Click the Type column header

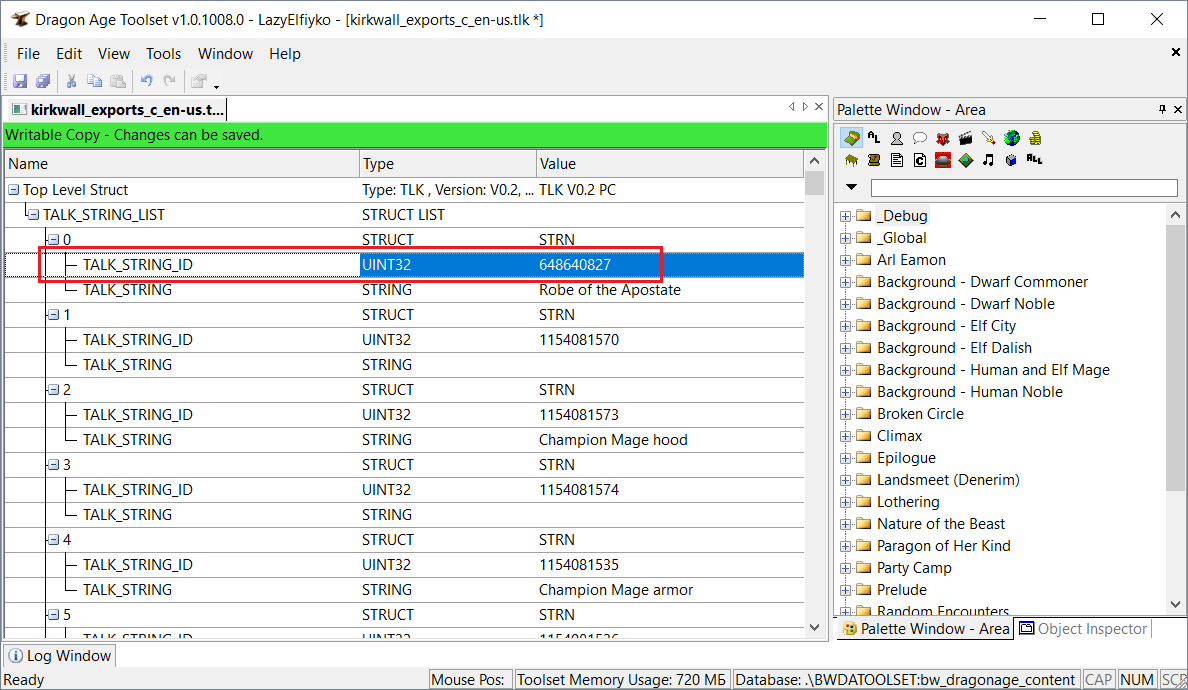point(448,164)
